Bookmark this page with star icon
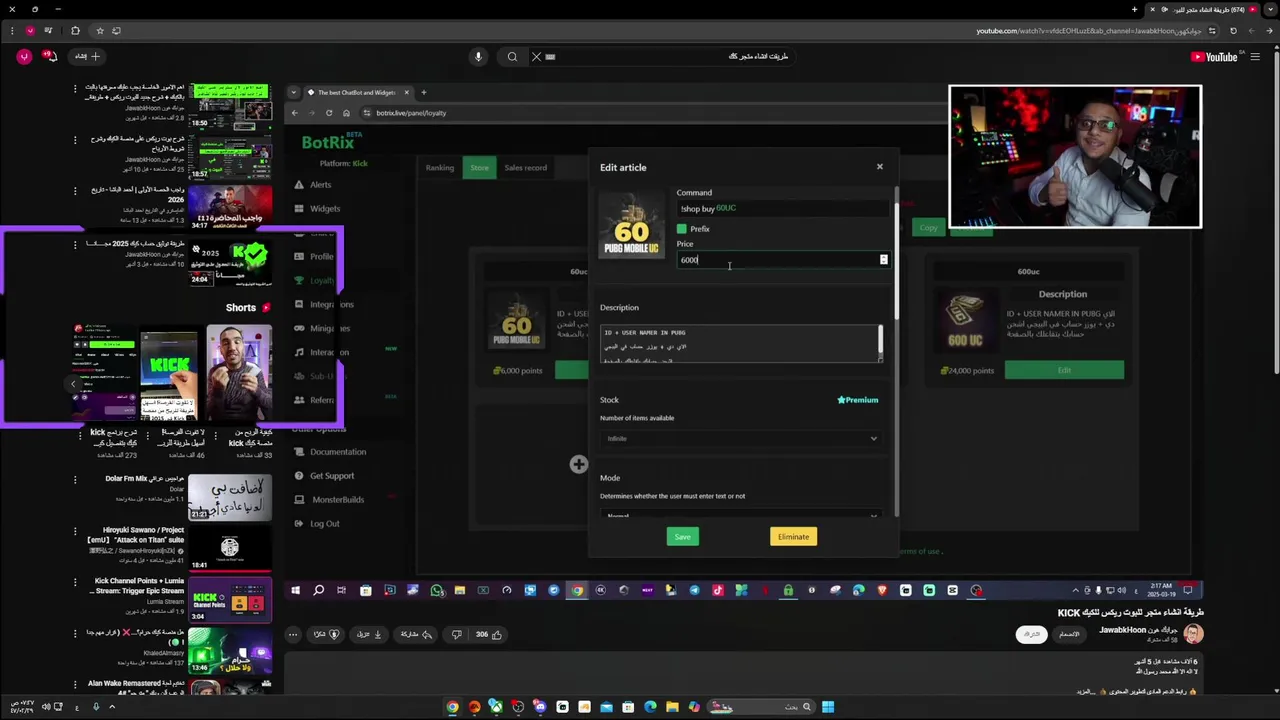1280x720 pixels. (x=99, y=31)
